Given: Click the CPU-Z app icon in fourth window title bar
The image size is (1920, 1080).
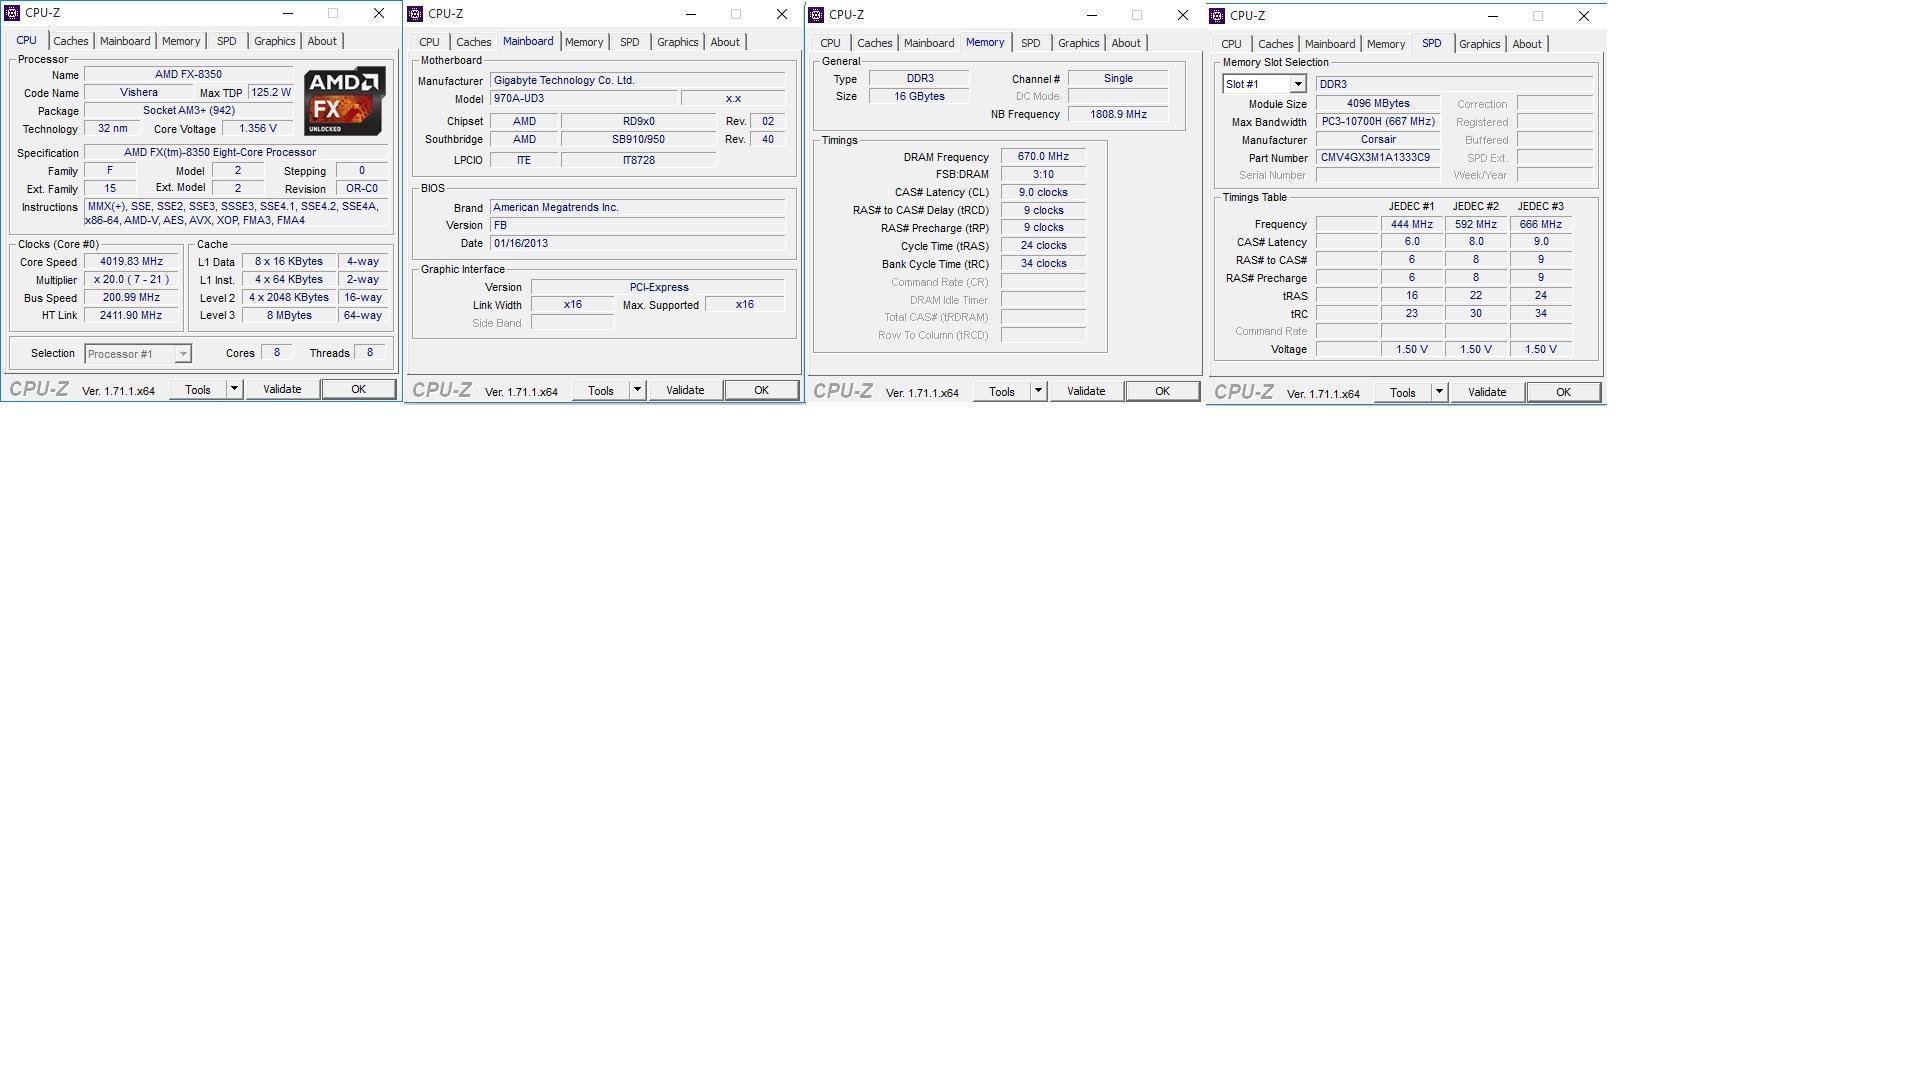Looking at the screenshot, I should (1217, 16).
